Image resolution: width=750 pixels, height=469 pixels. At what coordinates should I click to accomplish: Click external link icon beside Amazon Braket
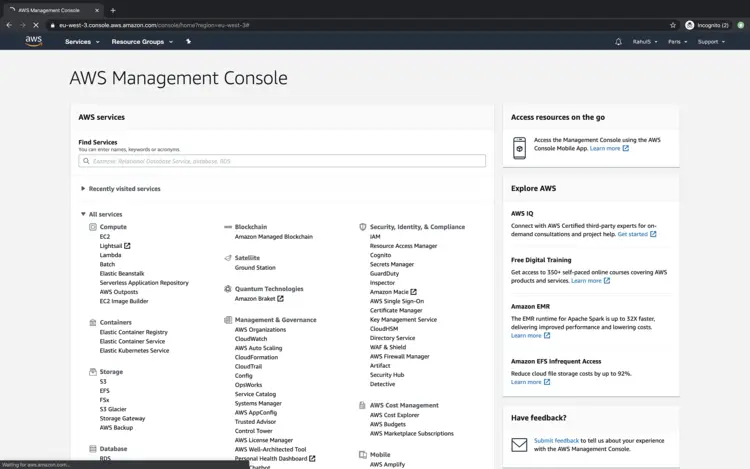280,298
